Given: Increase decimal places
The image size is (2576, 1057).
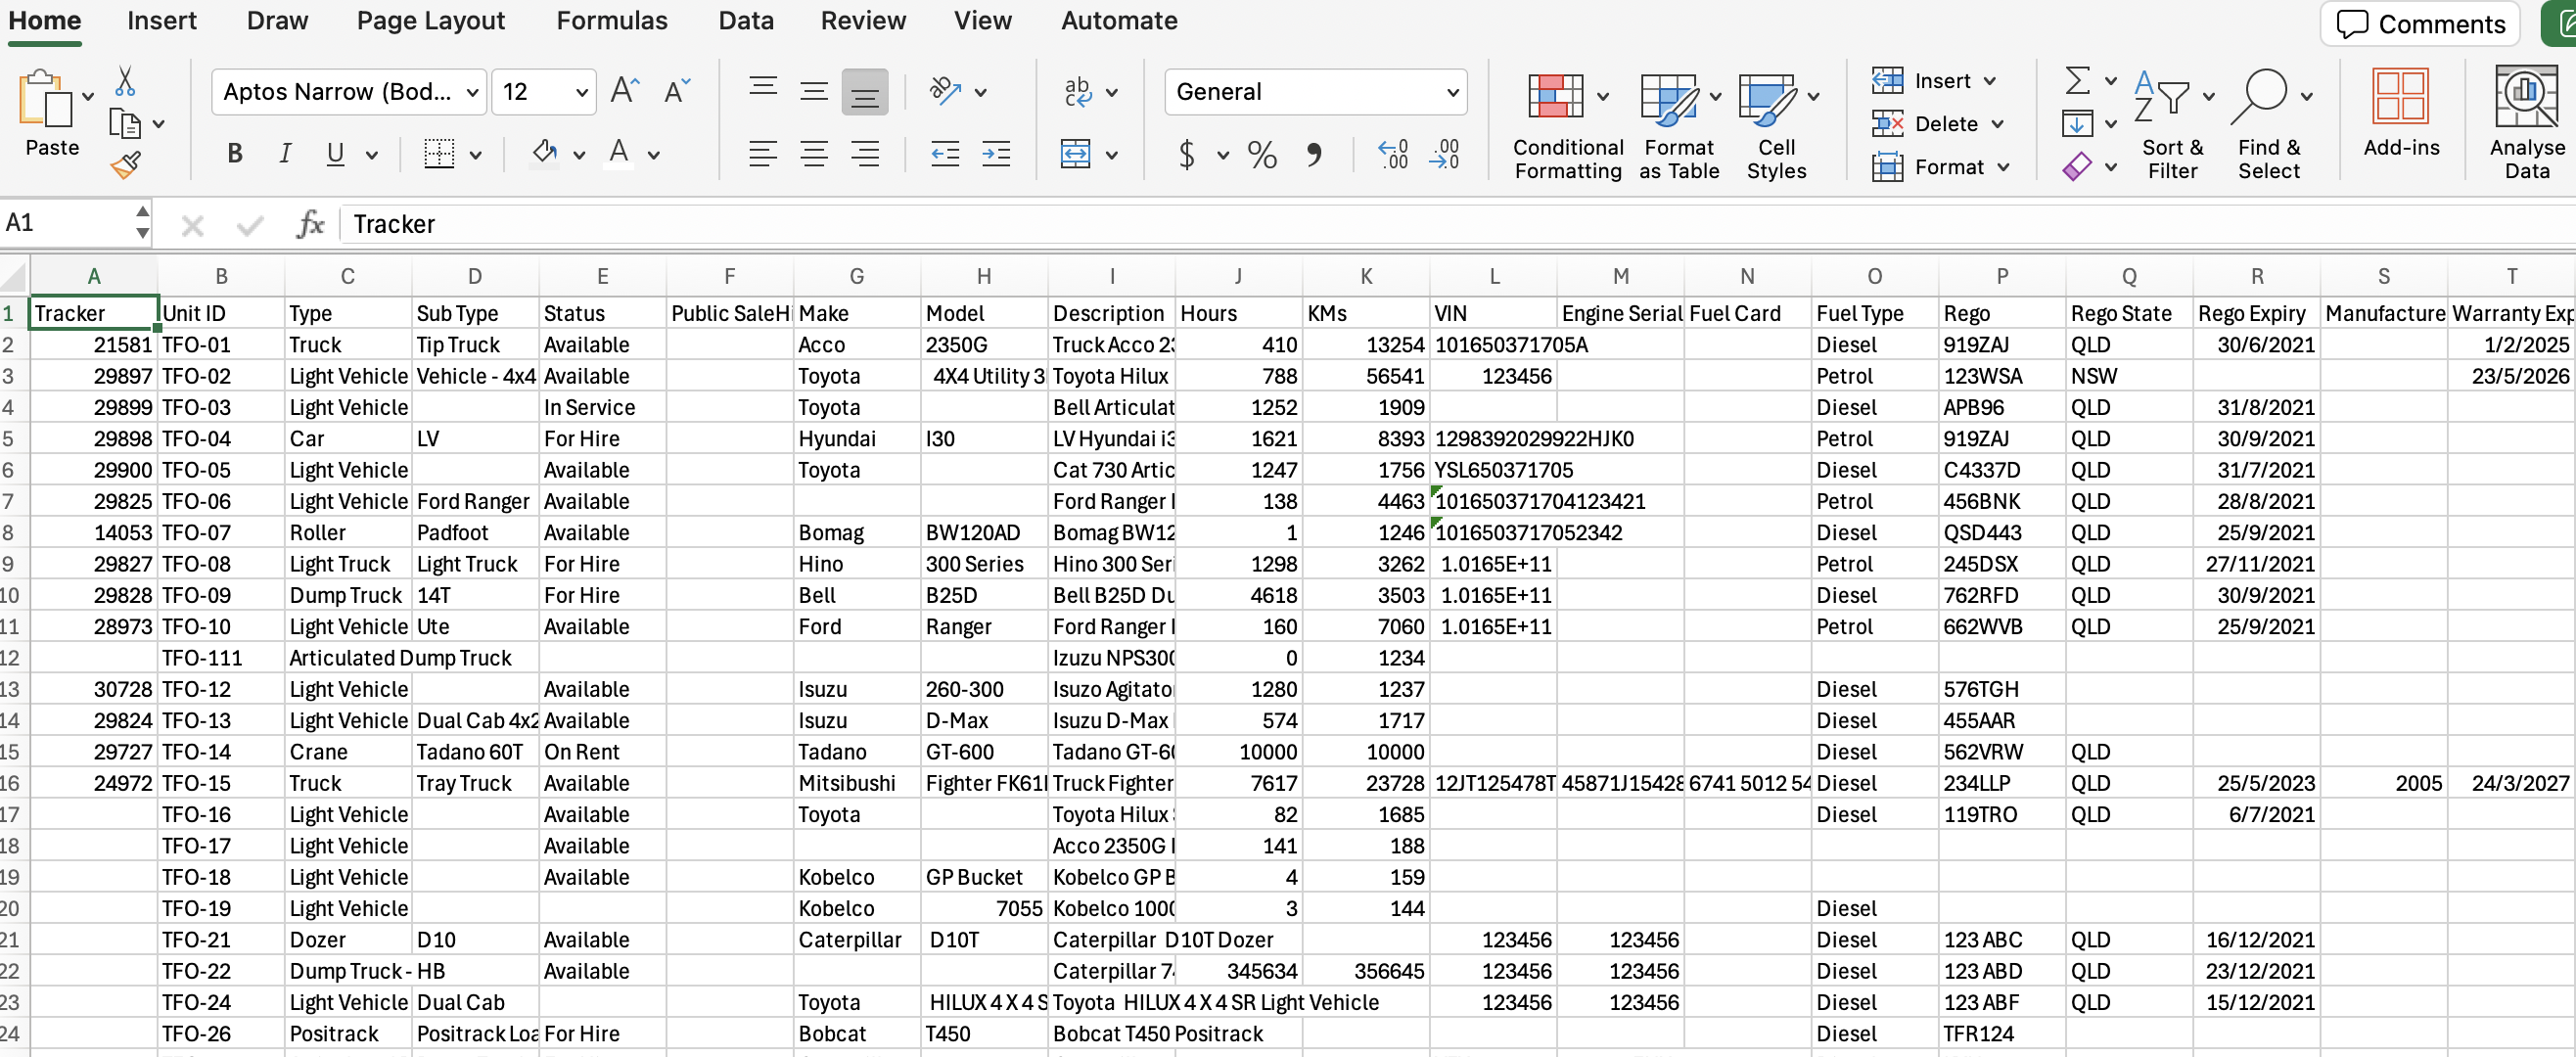Looking at the screenshot, I should point(1393,154).
